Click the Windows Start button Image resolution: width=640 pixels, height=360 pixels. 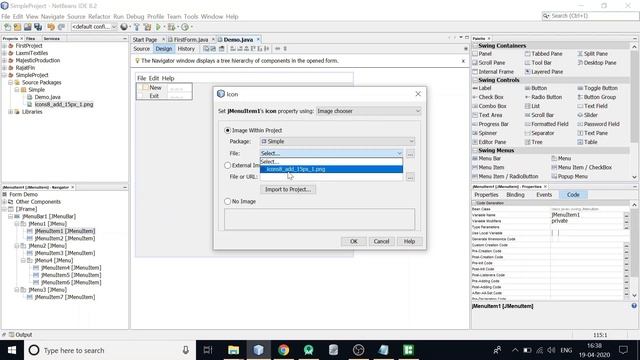click(x=12, y=350)
